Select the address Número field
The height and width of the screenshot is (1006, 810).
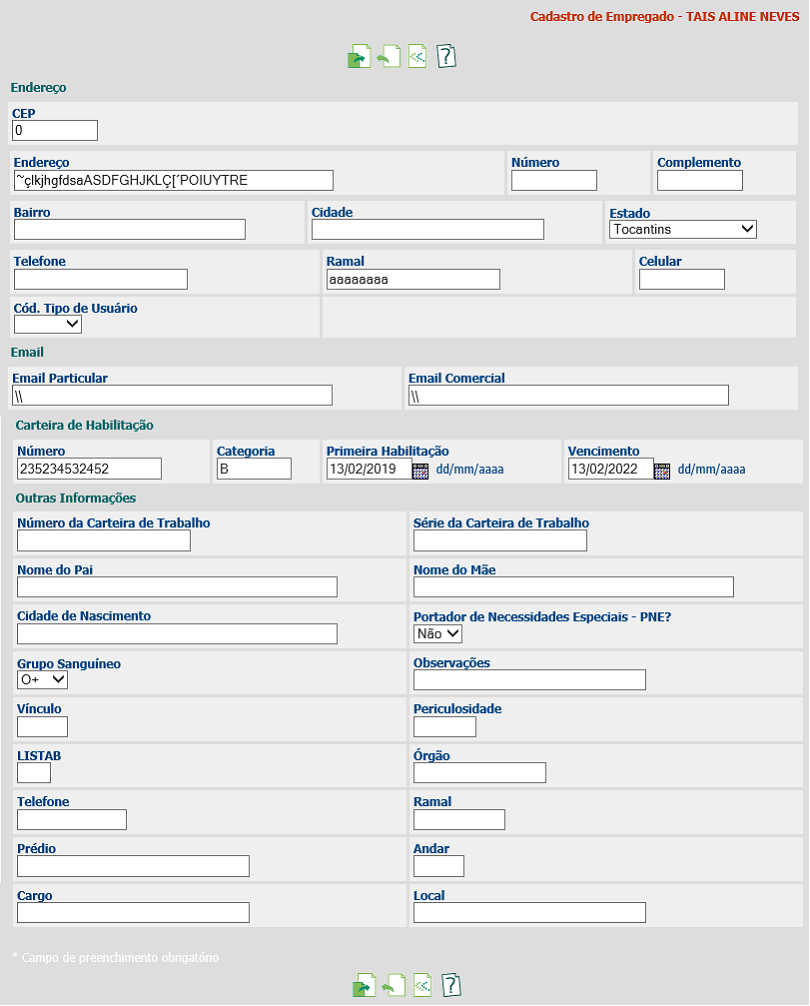point(554,180)
